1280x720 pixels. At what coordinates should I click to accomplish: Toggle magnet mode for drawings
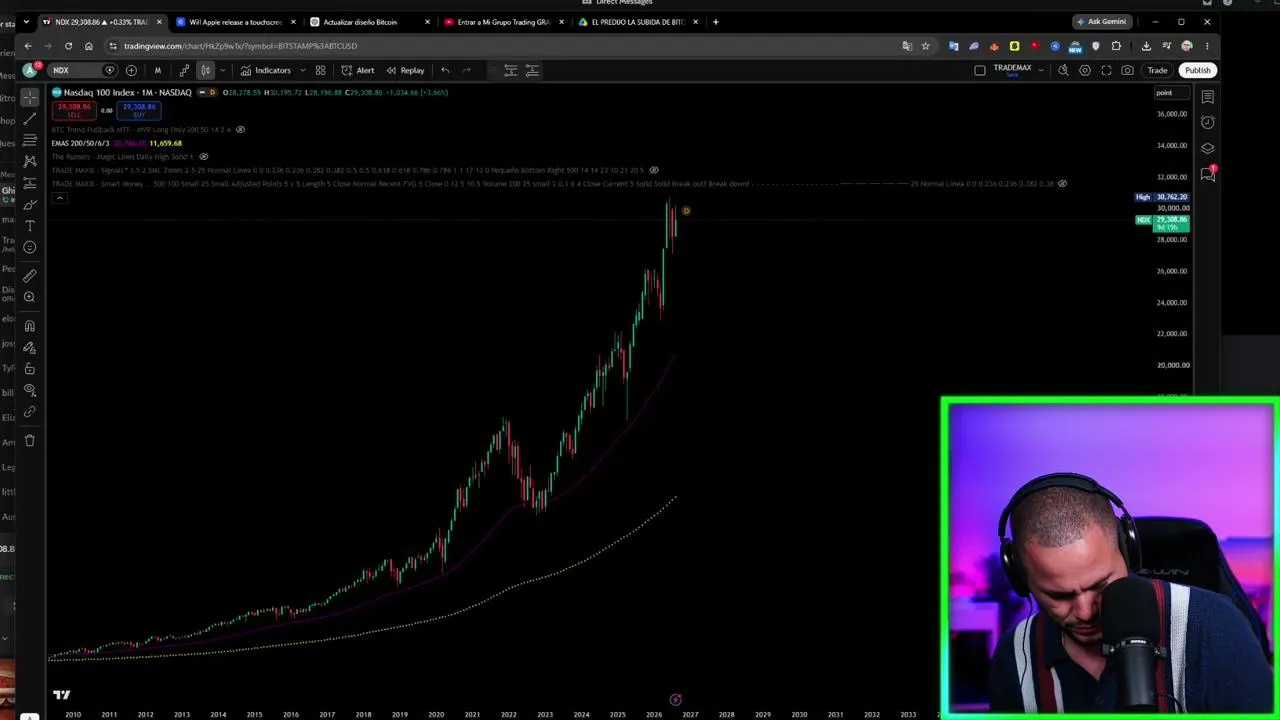[30, 326]
